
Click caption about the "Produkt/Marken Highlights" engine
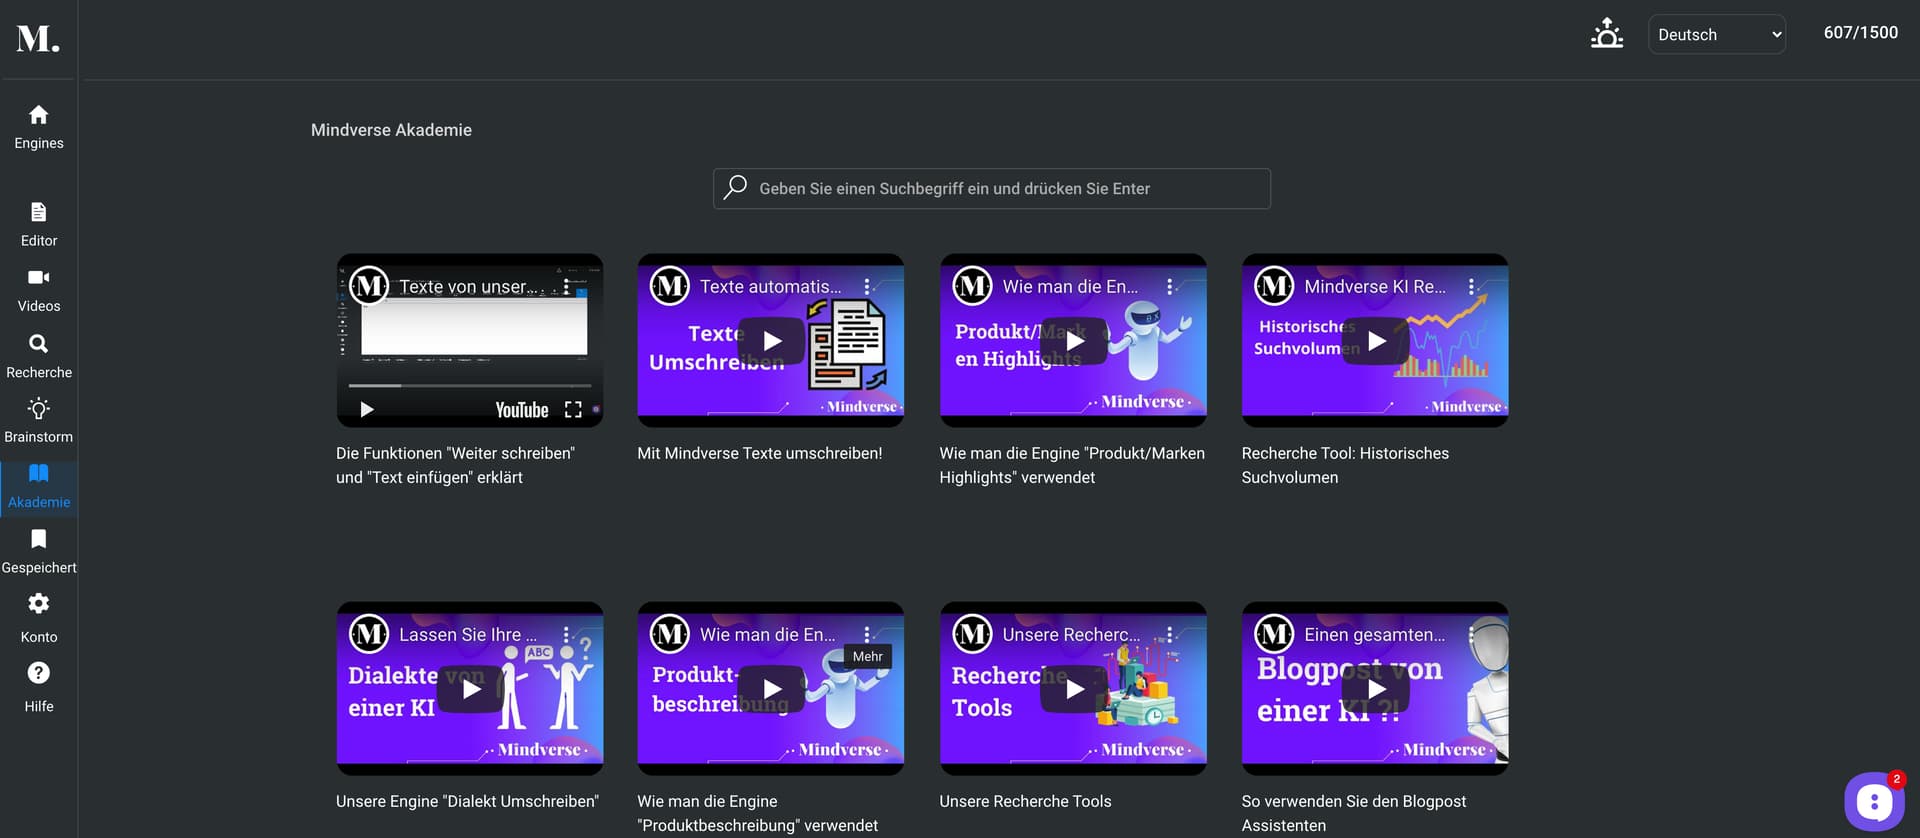click(1072, 465)
